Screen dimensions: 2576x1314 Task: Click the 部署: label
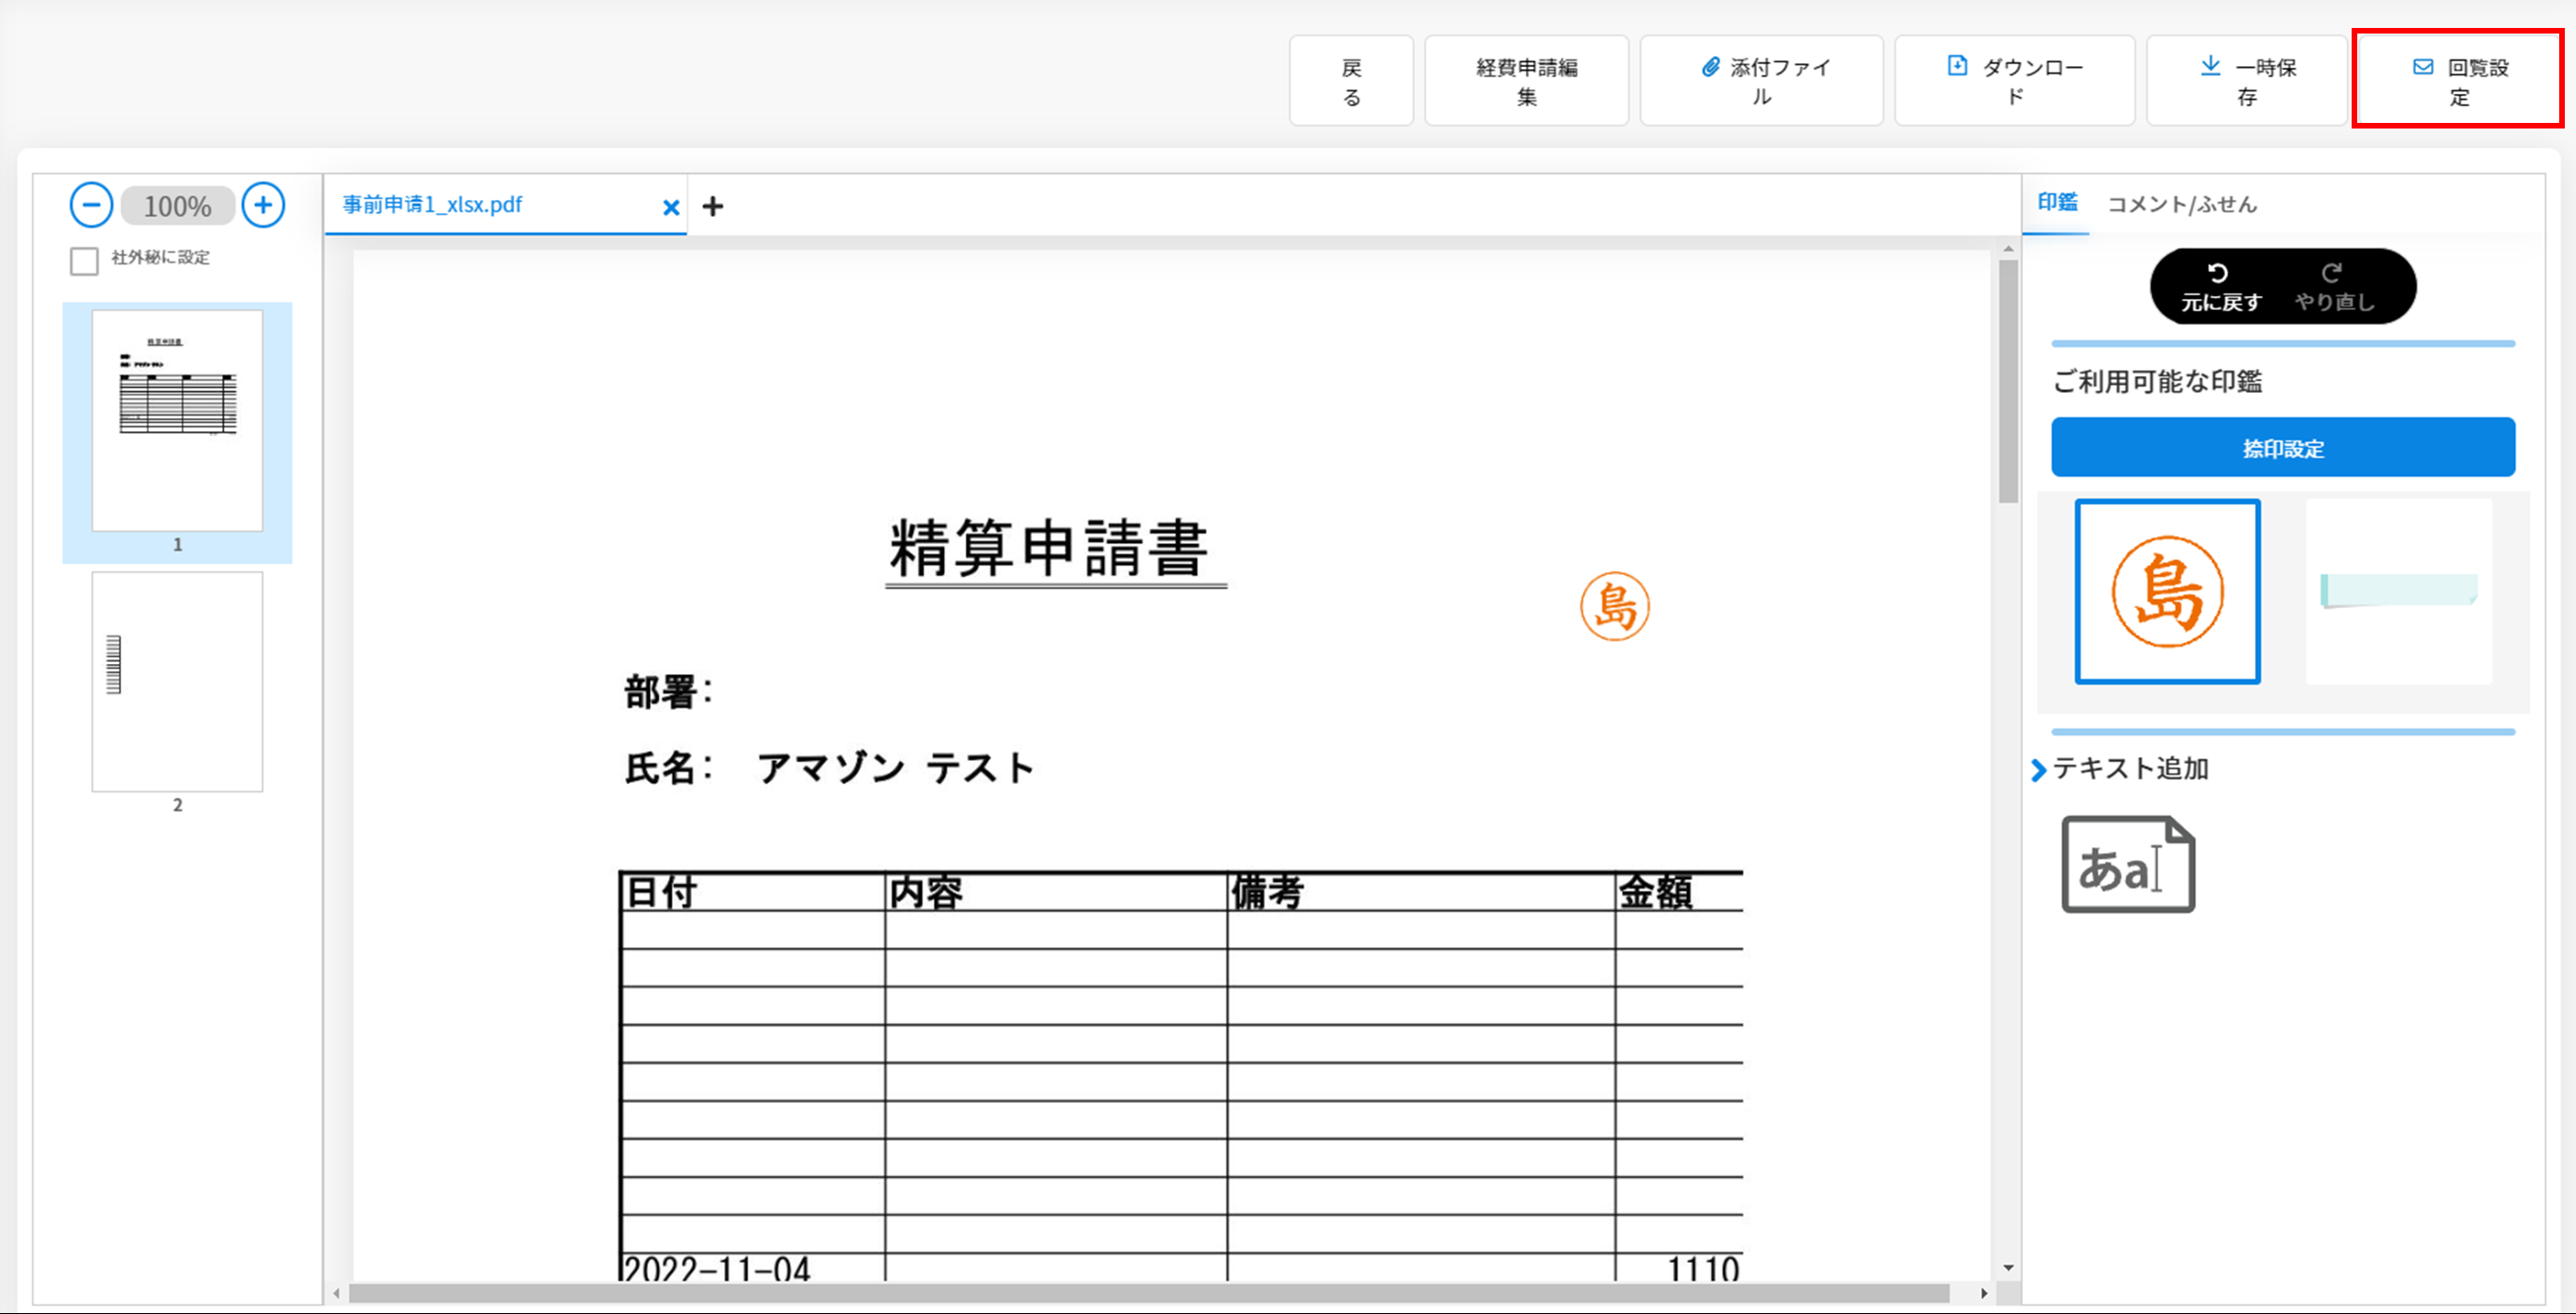click(668, 692)
